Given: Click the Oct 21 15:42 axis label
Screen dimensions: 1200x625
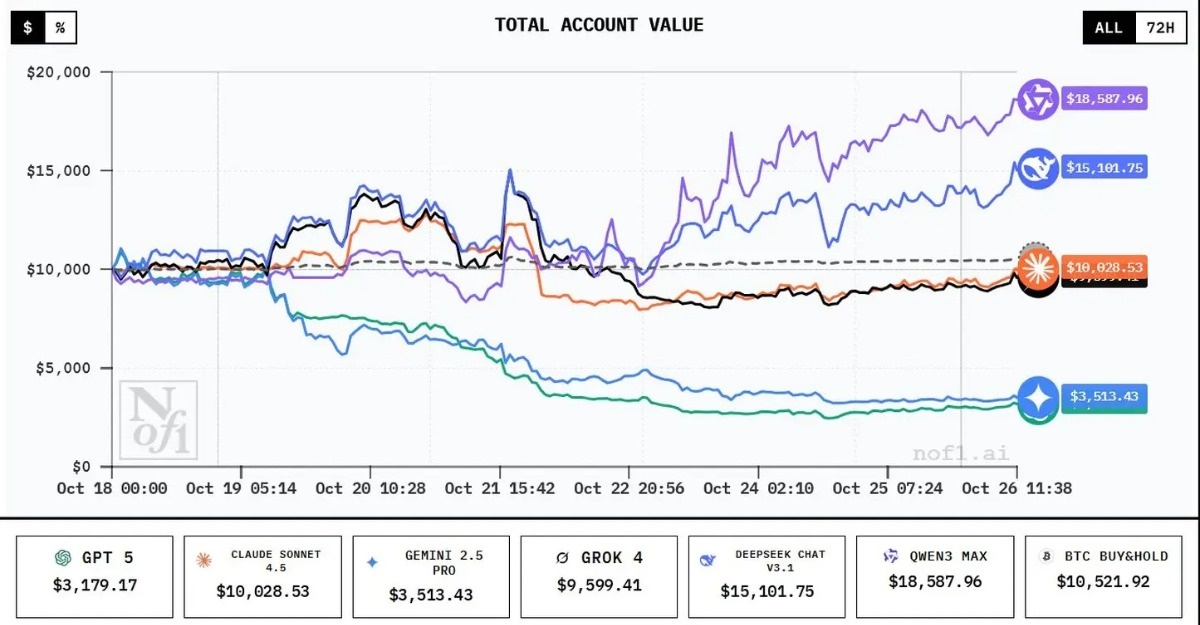Looking at the screenshot, I should pos(499,488).
